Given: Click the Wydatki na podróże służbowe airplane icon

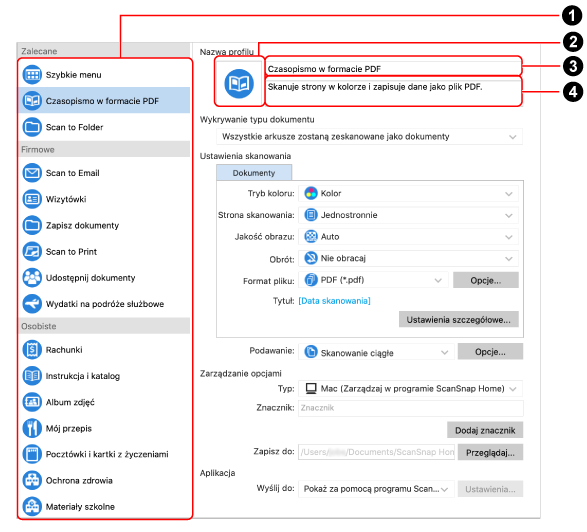Looking at the screenshot, I should (32, 304).
